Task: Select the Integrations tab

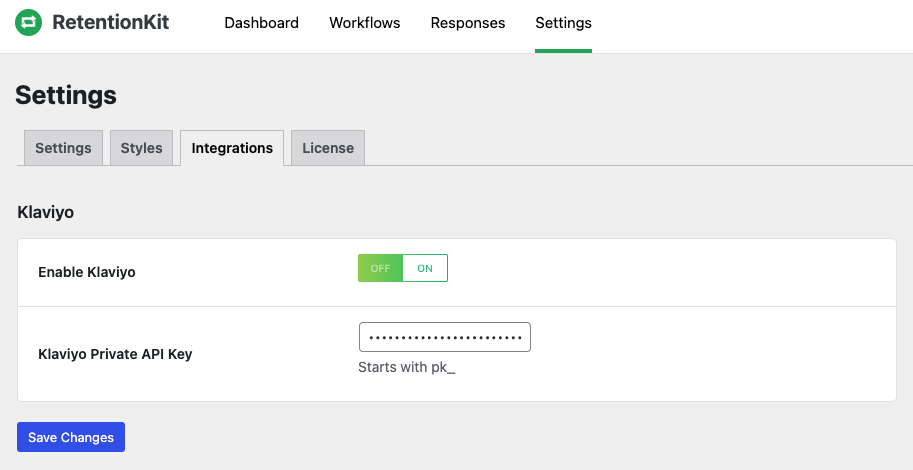Action: tap(232, 148)
